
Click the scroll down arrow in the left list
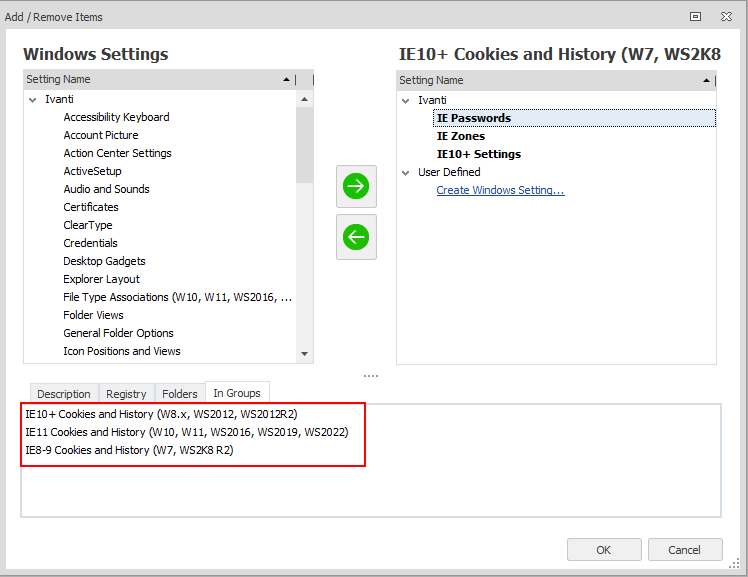[x=305, y=353]
